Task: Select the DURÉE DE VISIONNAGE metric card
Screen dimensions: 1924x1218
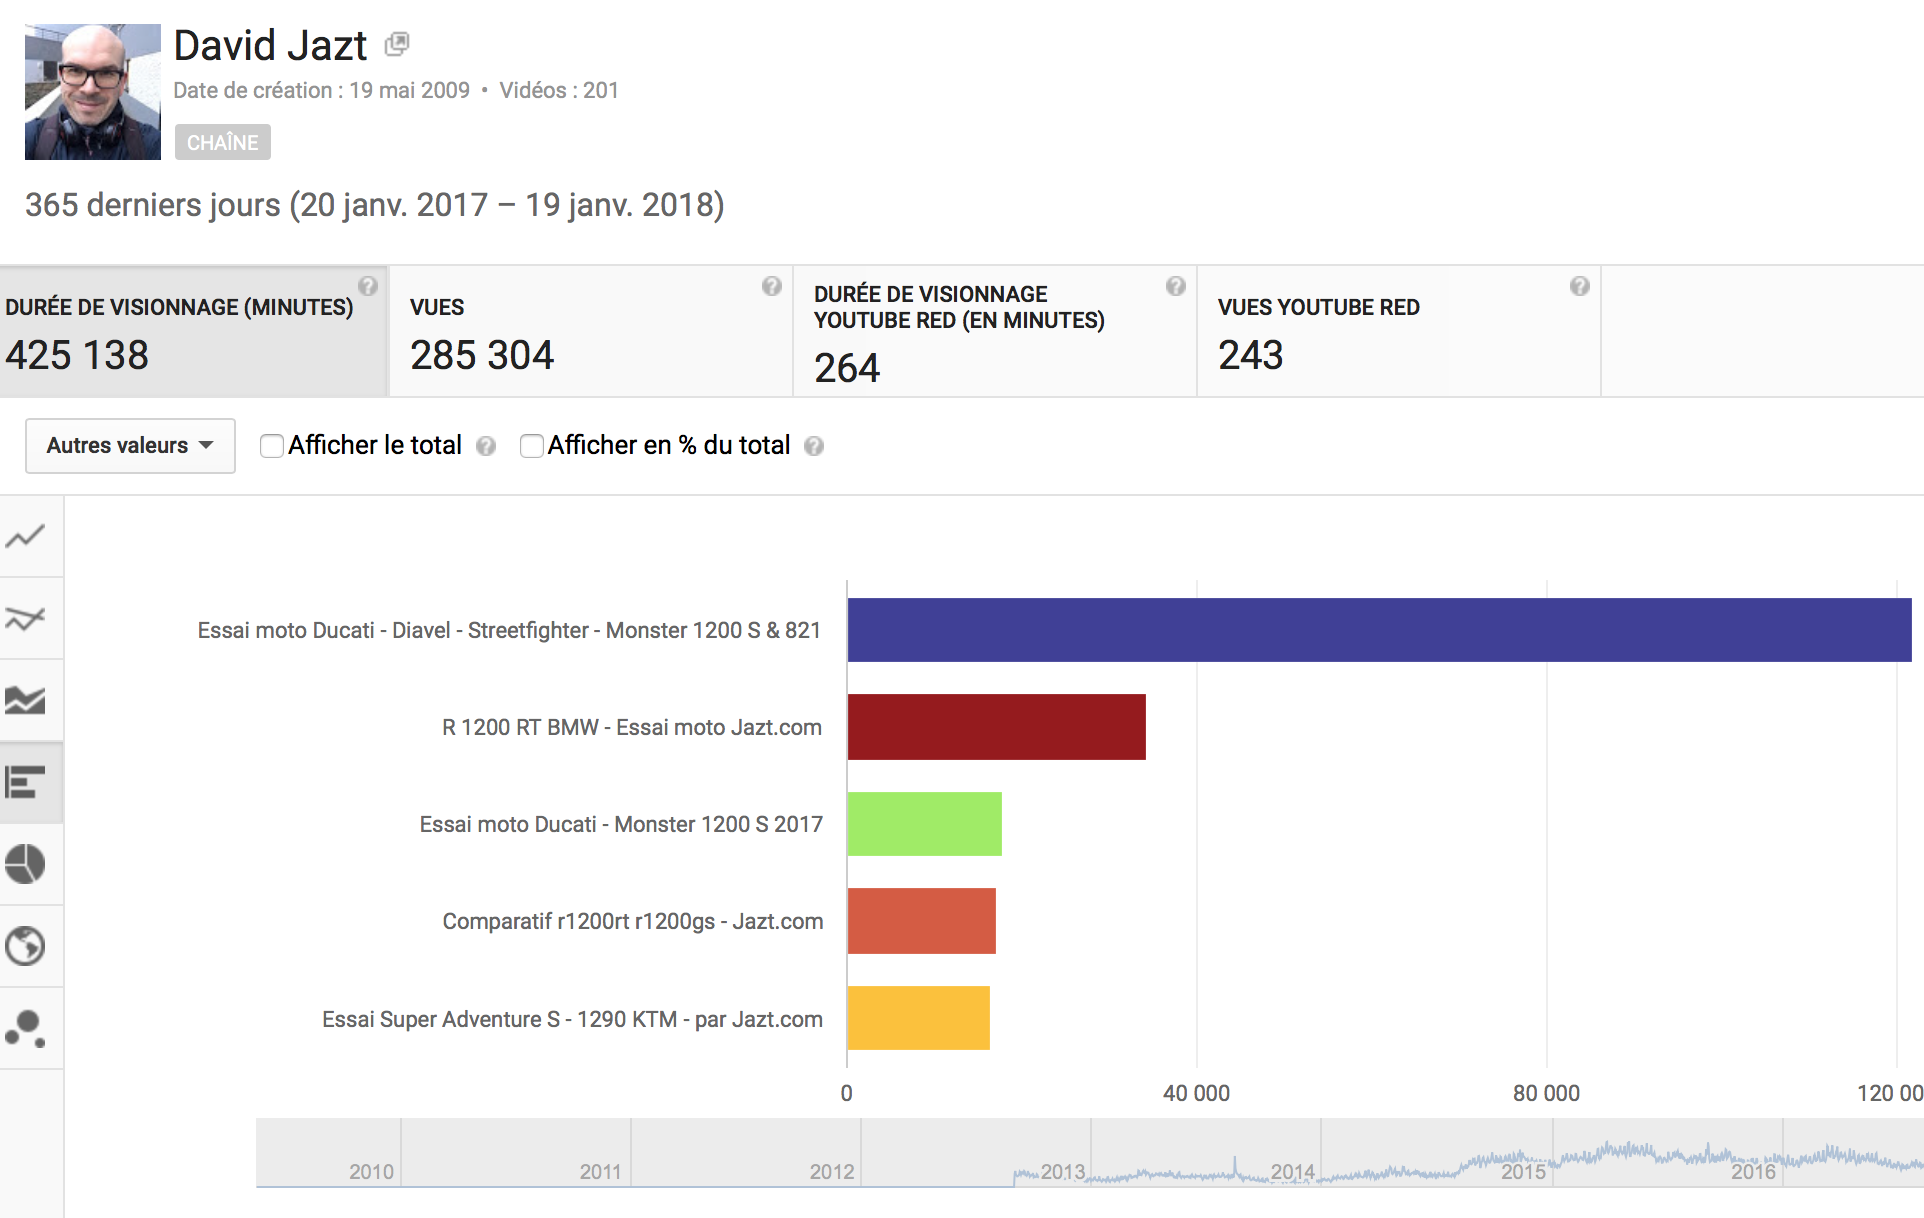Action: coord(190,330)
